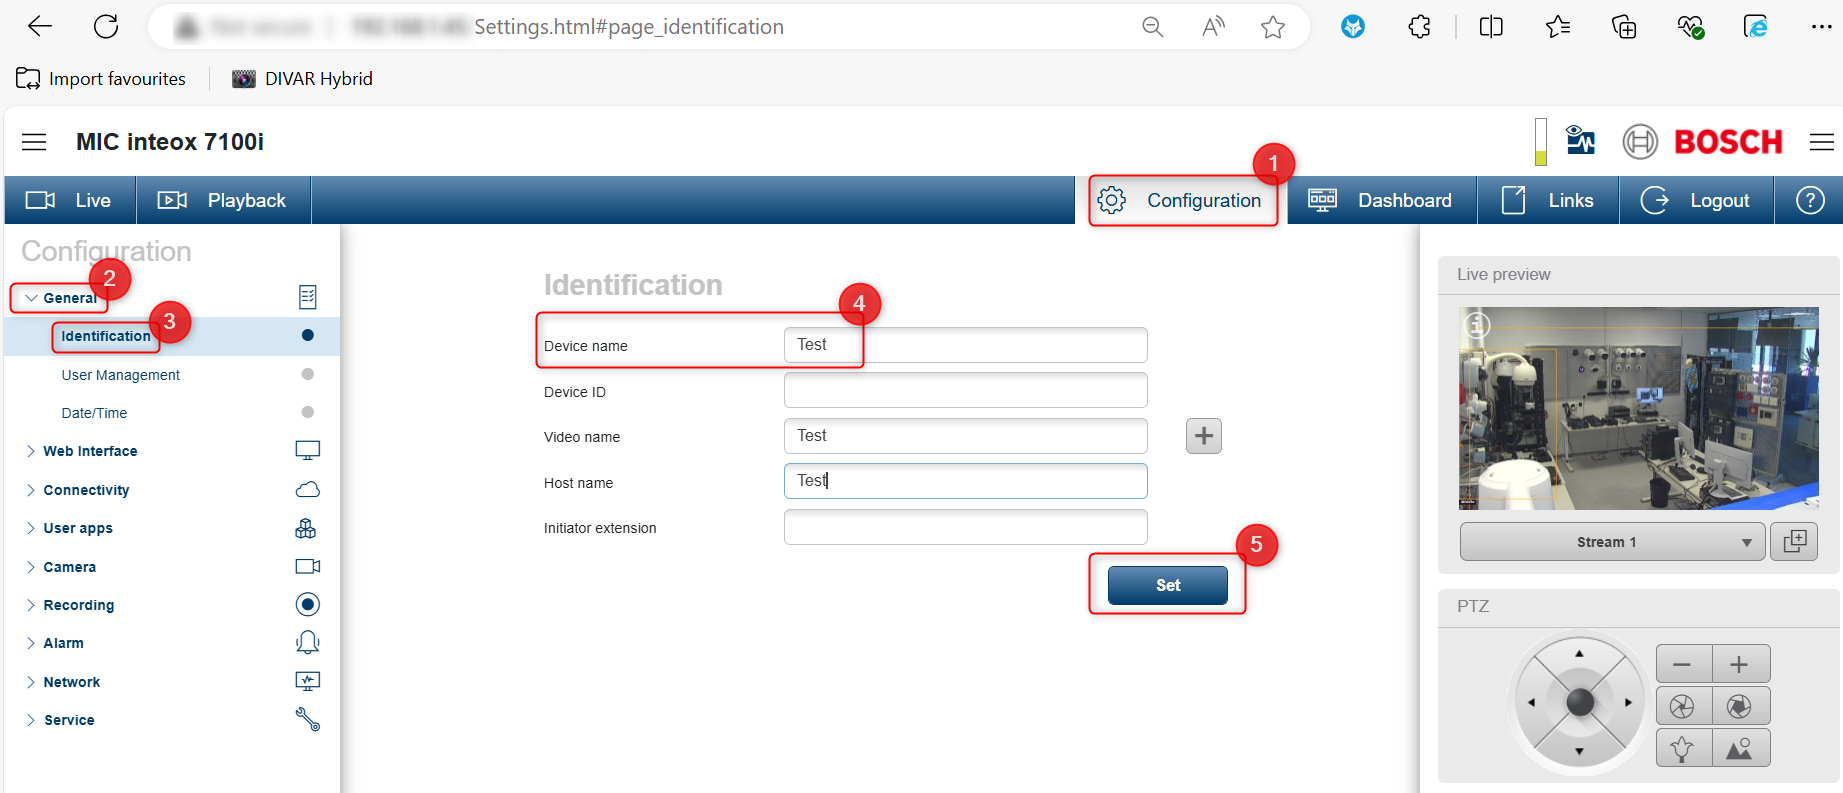Click the Import favourites bookmark
Viewport: 1843px width, 793px height.
point(101,79)
